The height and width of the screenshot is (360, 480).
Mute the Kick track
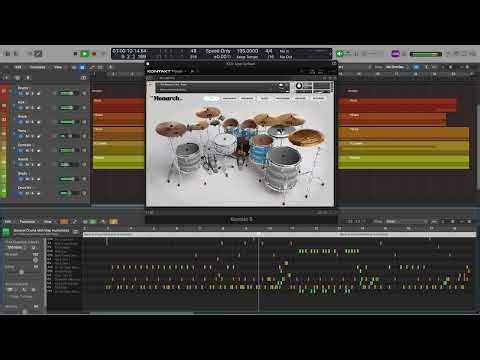28,108
